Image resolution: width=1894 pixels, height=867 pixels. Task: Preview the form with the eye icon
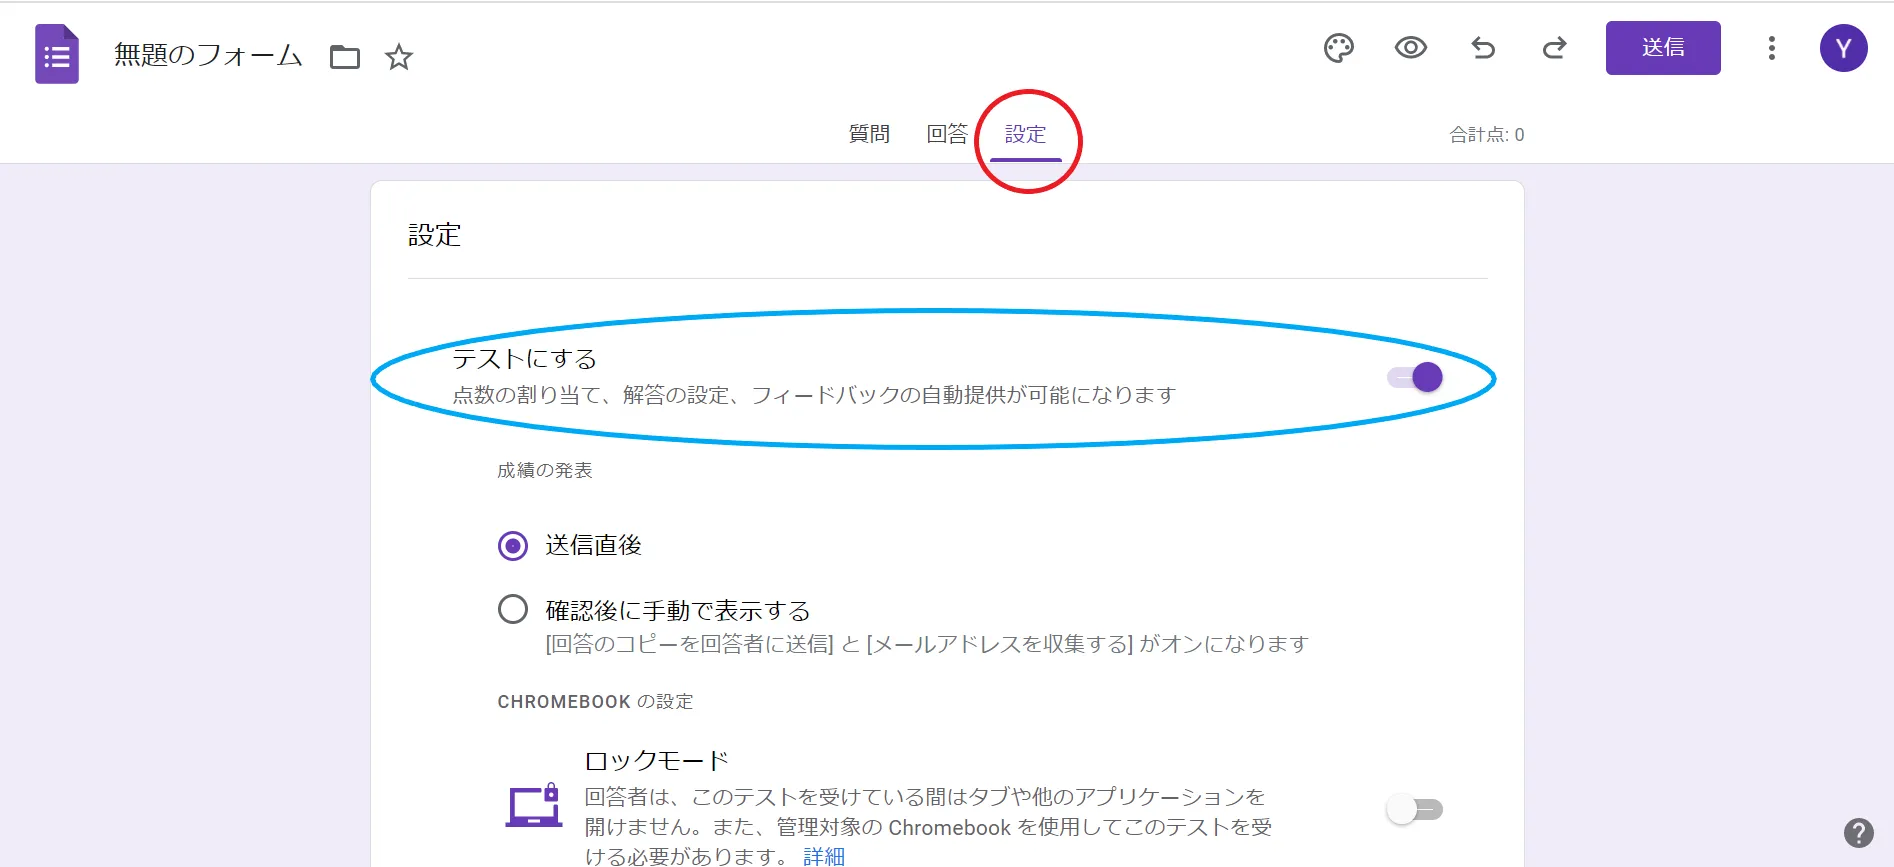click(1410, 48)
